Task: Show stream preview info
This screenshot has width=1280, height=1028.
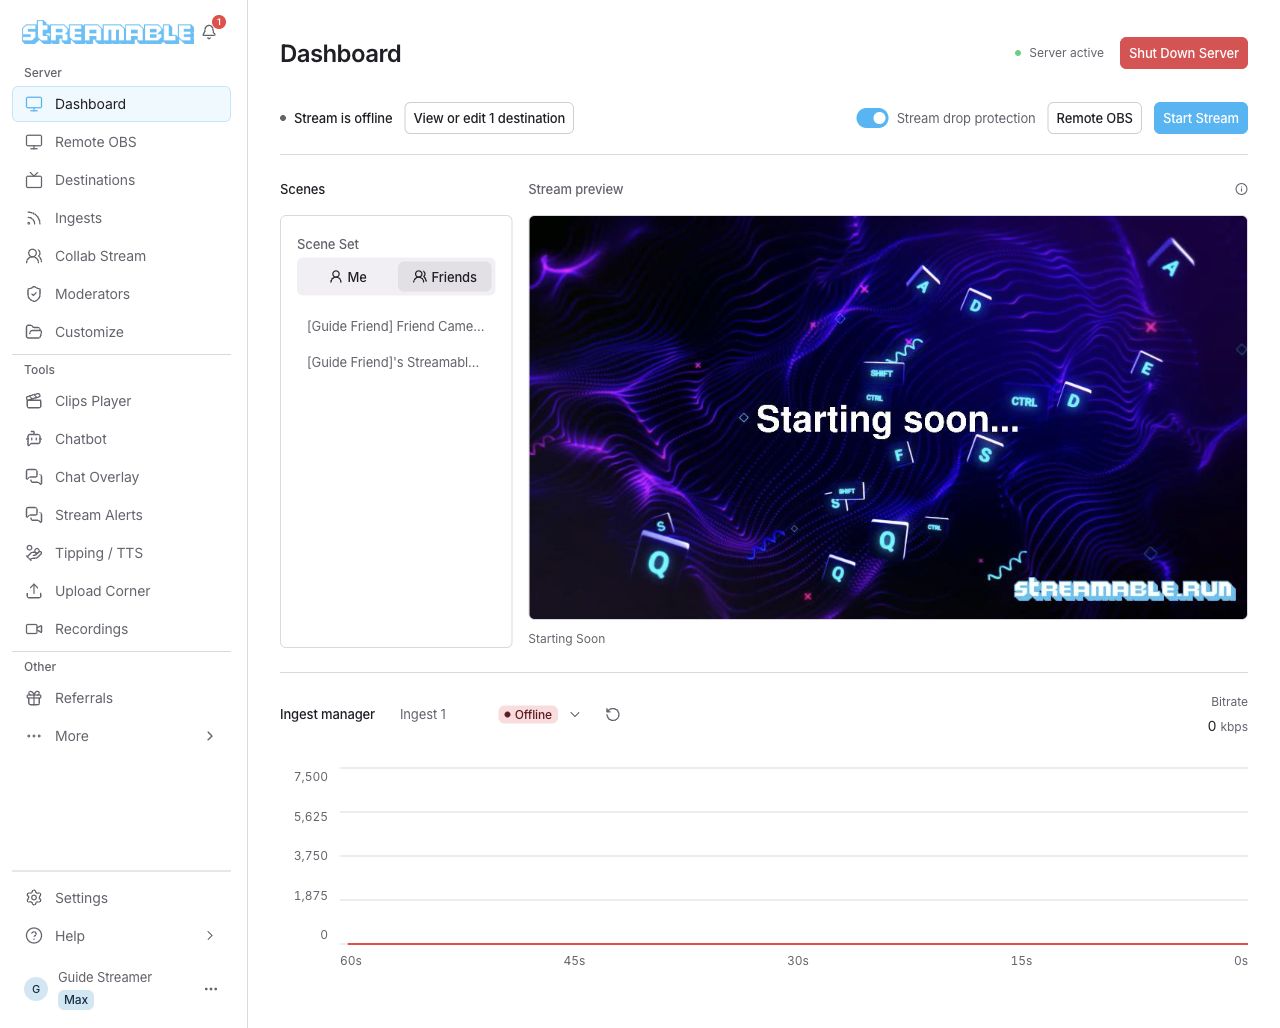Action: point(1241,189)
